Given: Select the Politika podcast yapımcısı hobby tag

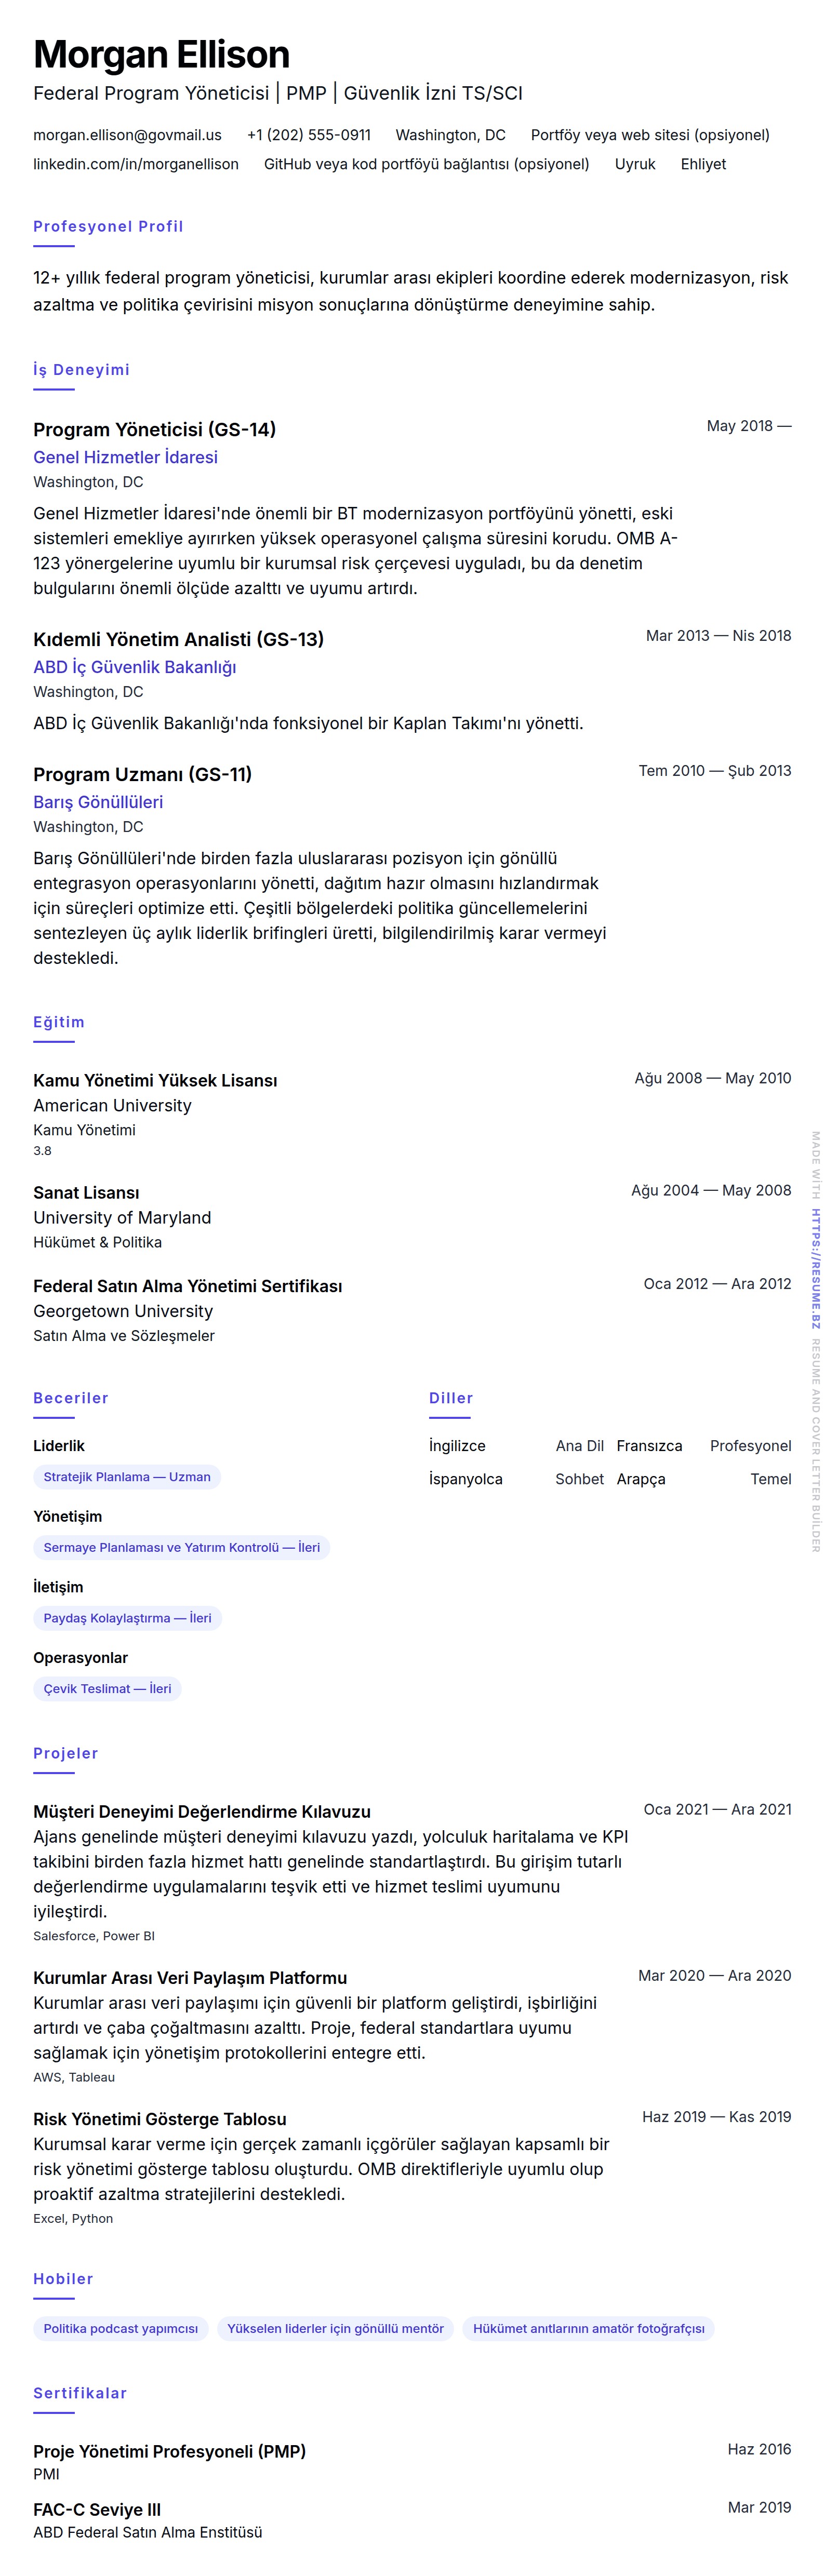Looking at the screenshot, I should click(120, 2329).
